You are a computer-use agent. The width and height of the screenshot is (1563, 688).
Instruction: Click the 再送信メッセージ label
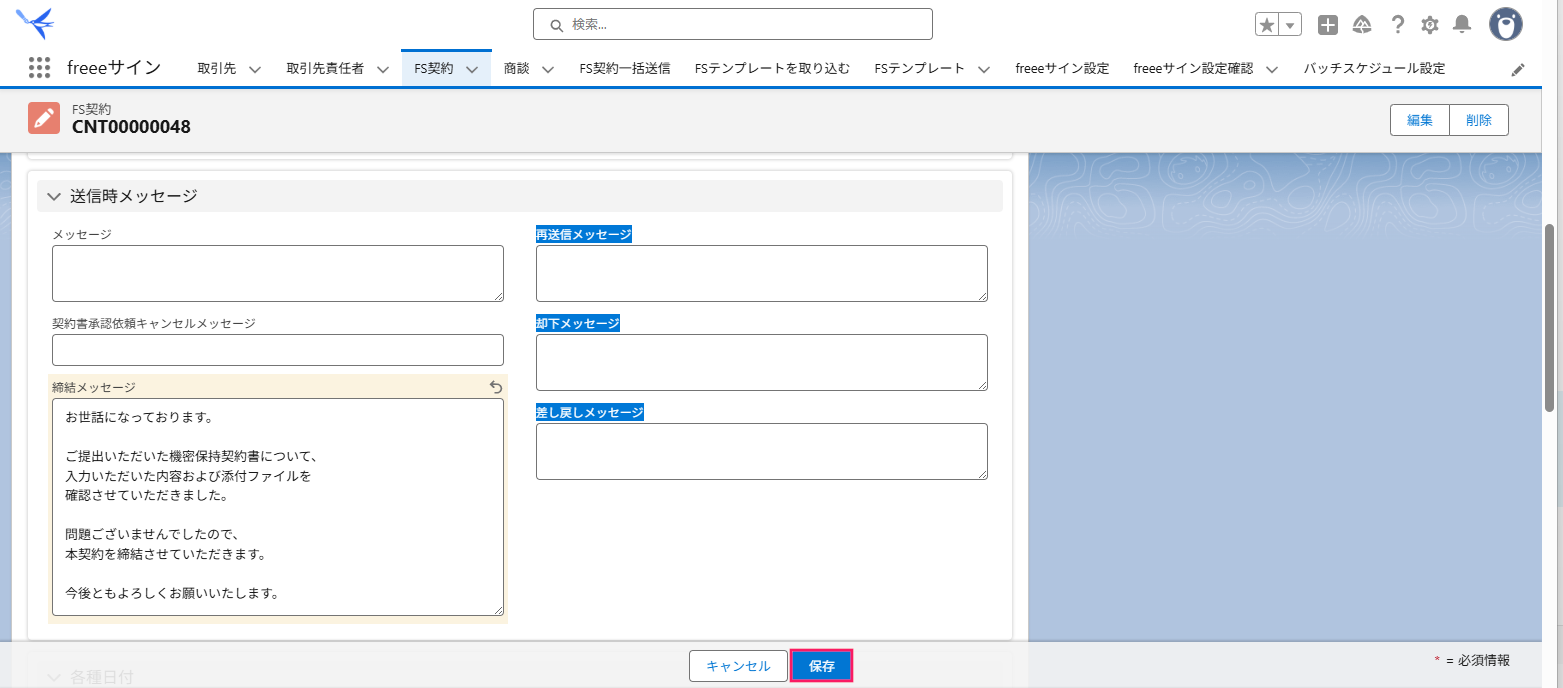[x=584, y=234]
